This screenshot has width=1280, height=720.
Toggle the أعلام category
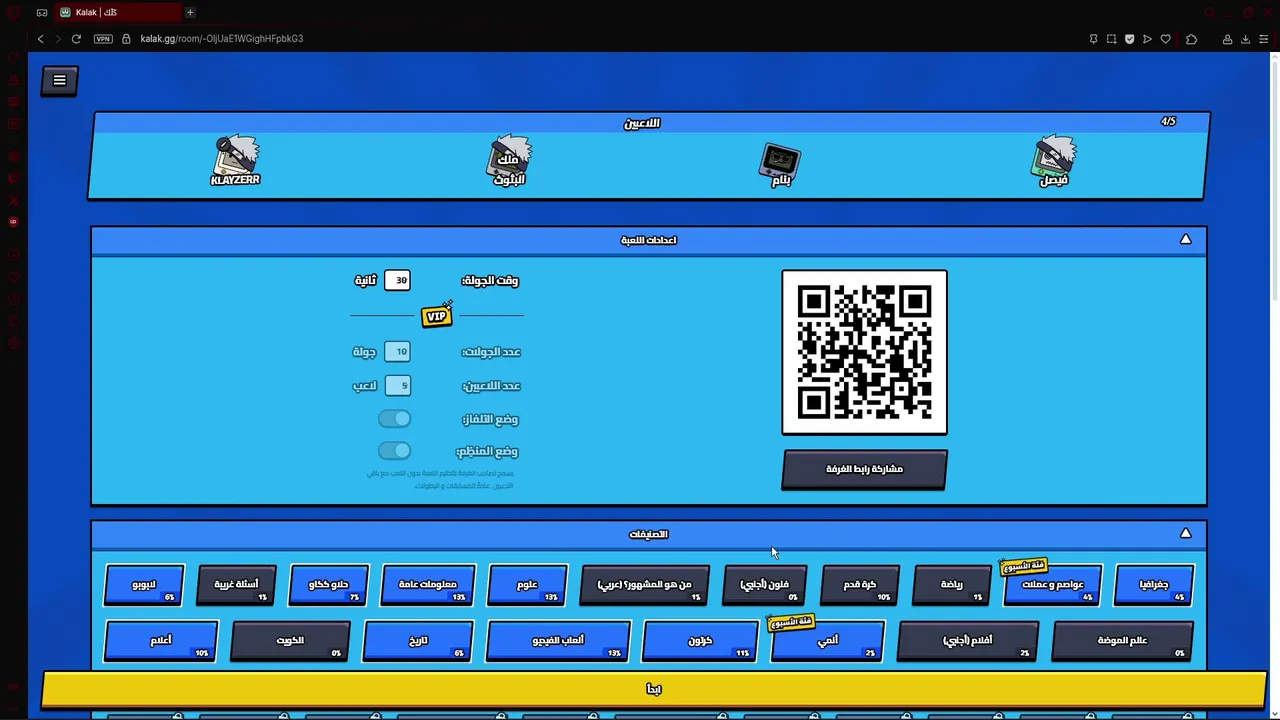(x=161, y=641)
